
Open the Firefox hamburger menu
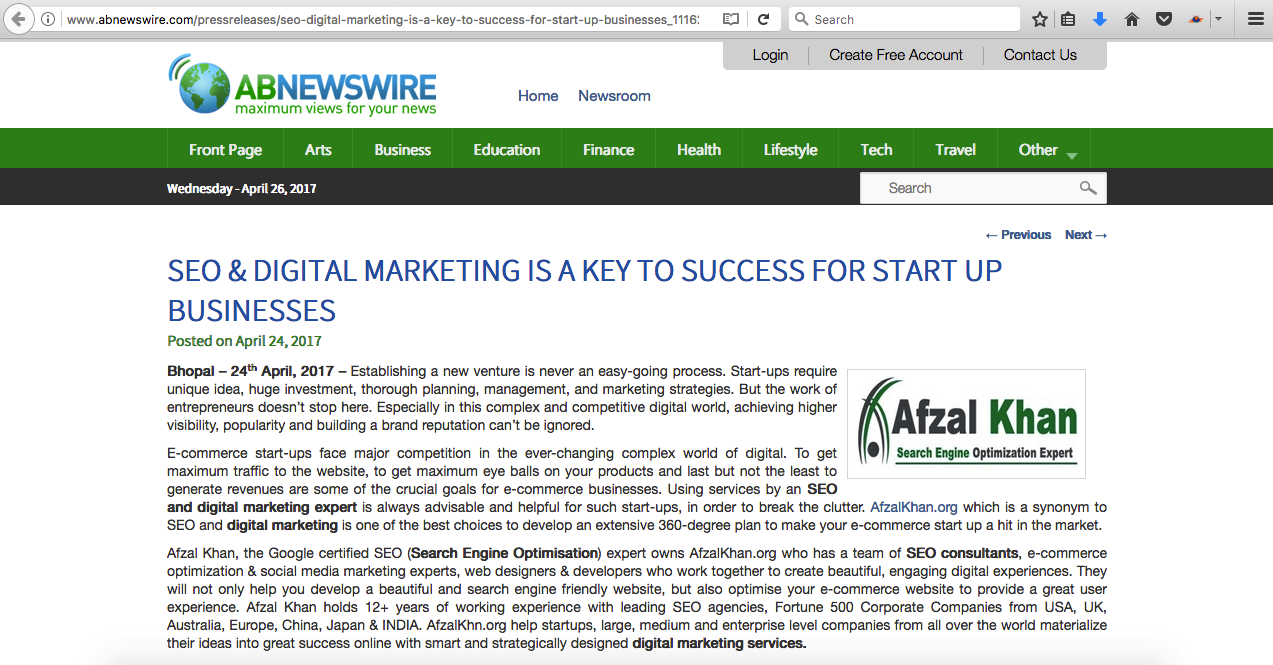click(x=1255, y=19)
